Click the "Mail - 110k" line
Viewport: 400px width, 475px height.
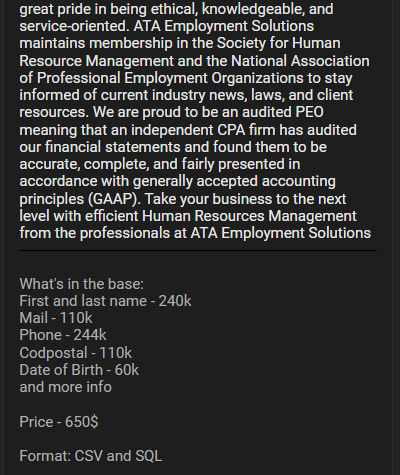(56, 318)
